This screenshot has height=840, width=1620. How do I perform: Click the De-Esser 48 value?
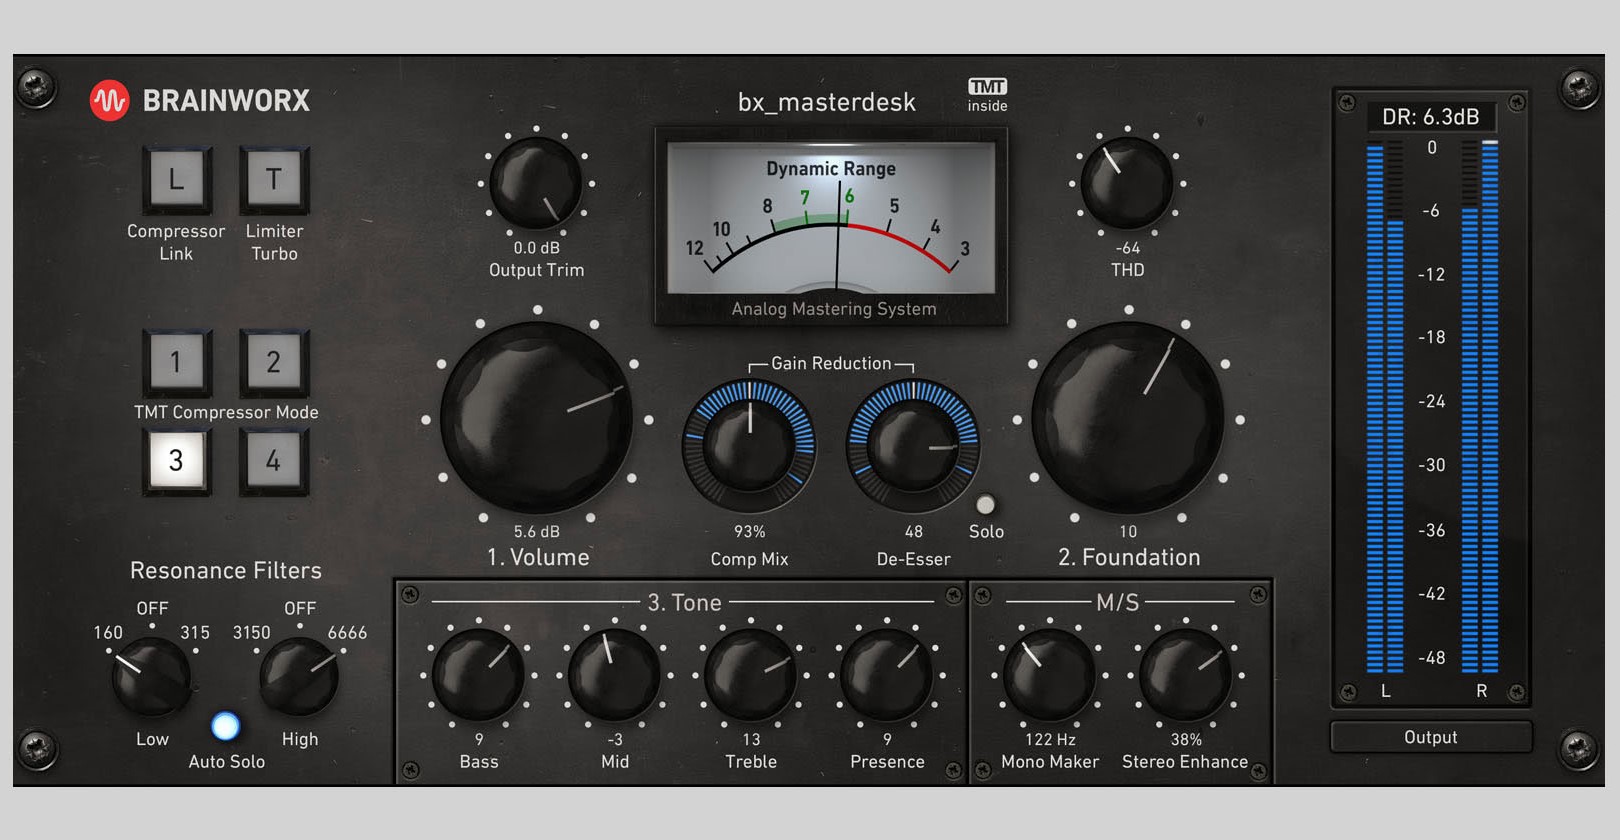(914, 532)
